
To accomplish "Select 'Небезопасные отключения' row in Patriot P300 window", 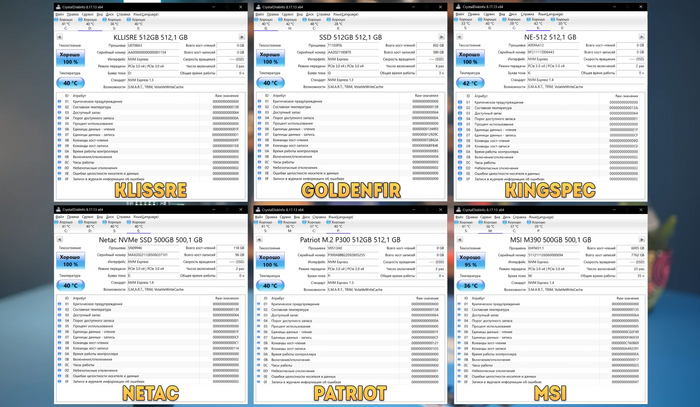I will point(349,370).
